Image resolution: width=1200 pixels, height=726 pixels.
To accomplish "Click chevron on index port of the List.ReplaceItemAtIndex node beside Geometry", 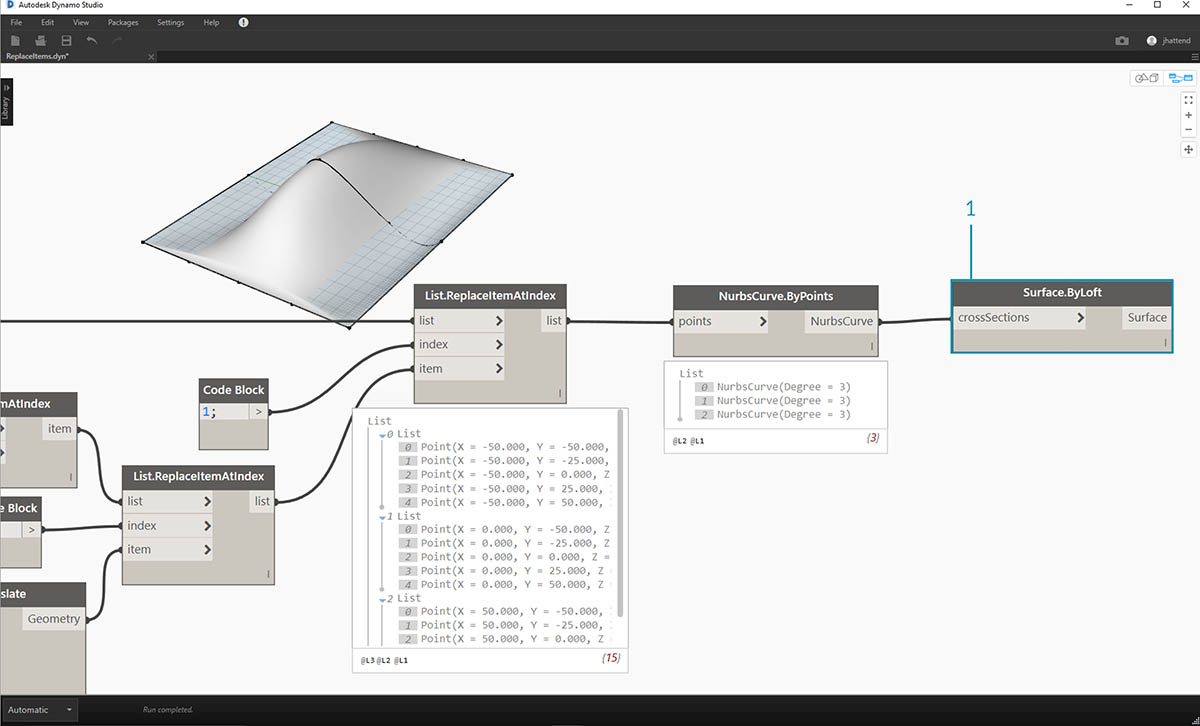I will (x=207, y=526).
